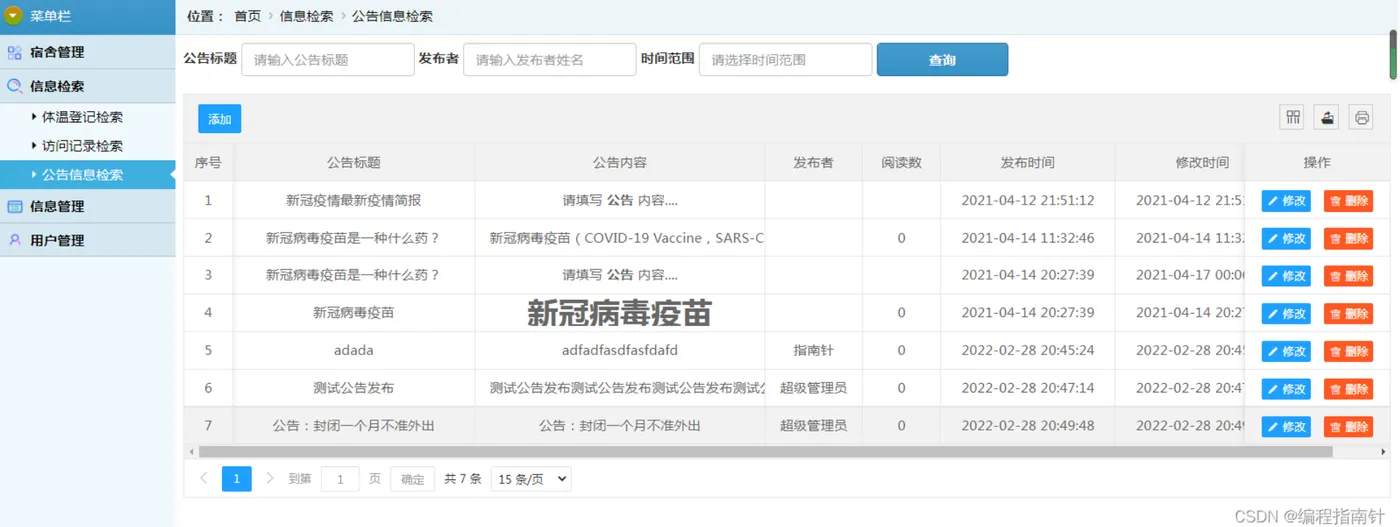Click the 发布者 column header

click(813, 162)
